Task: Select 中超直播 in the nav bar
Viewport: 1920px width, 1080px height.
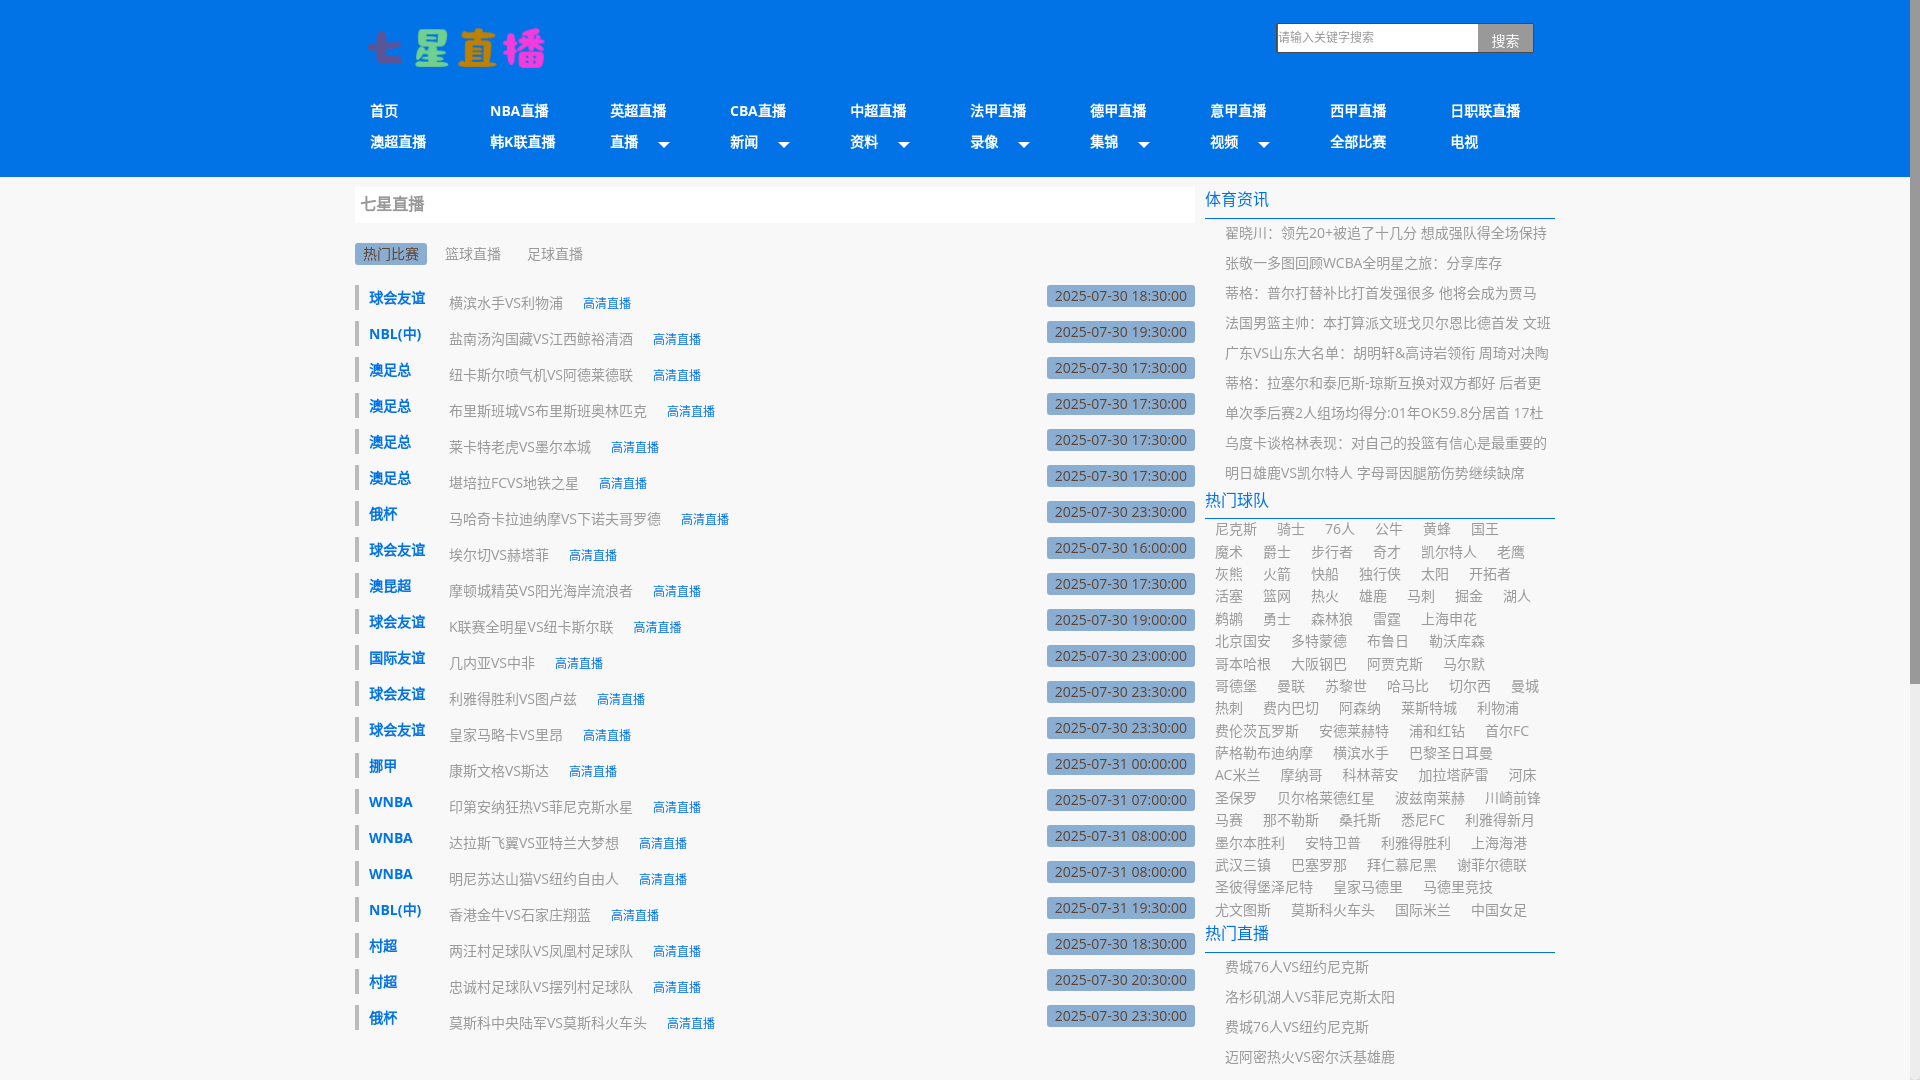Action: (x=878, y=111)
